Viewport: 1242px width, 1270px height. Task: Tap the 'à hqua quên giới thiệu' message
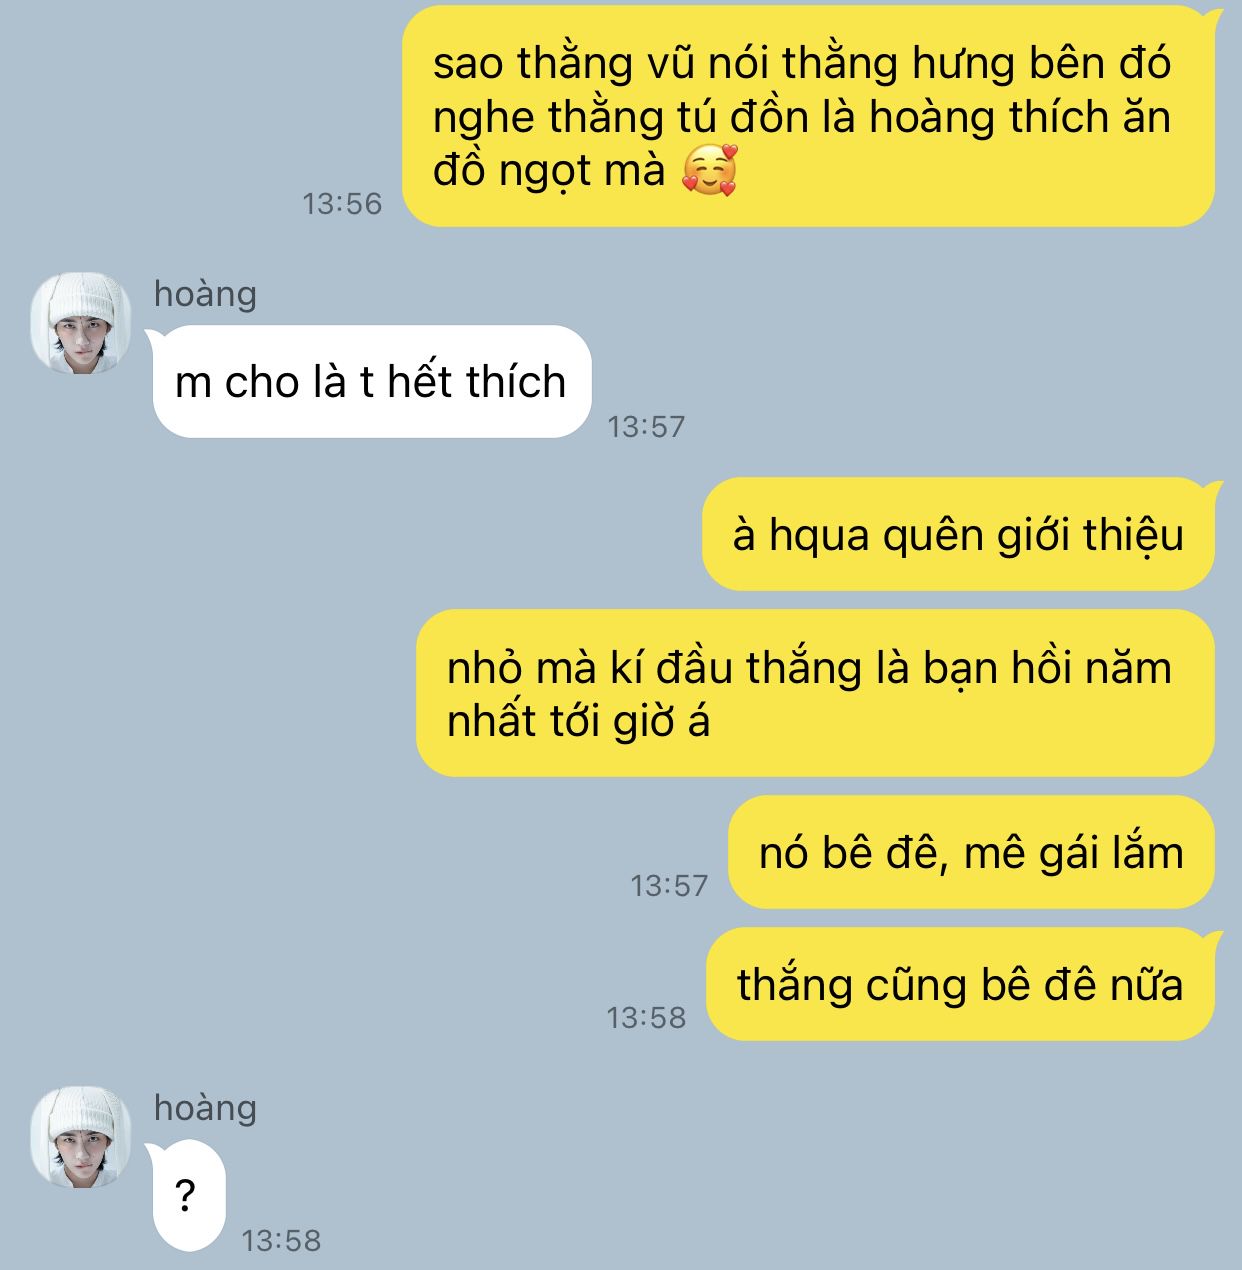click(959, 535)
